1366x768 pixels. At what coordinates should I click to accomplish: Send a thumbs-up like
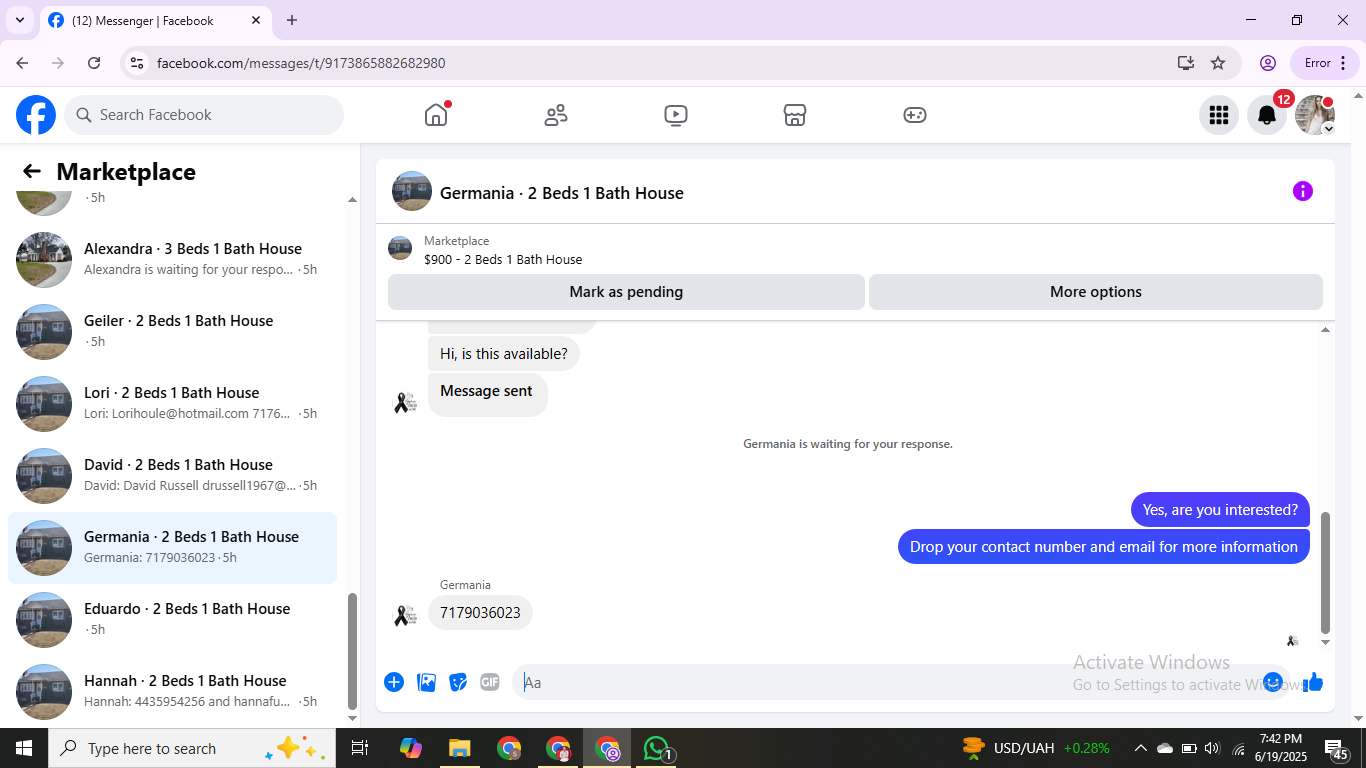point(1313,682)
